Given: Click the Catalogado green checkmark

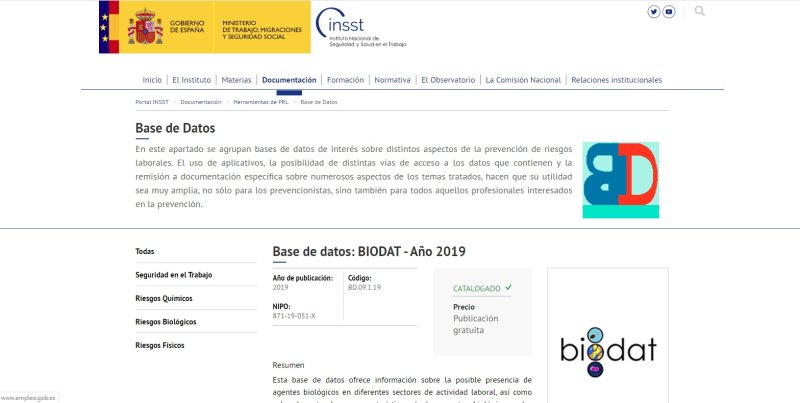Looking at the screenshot, I should [x=508, y=288].
